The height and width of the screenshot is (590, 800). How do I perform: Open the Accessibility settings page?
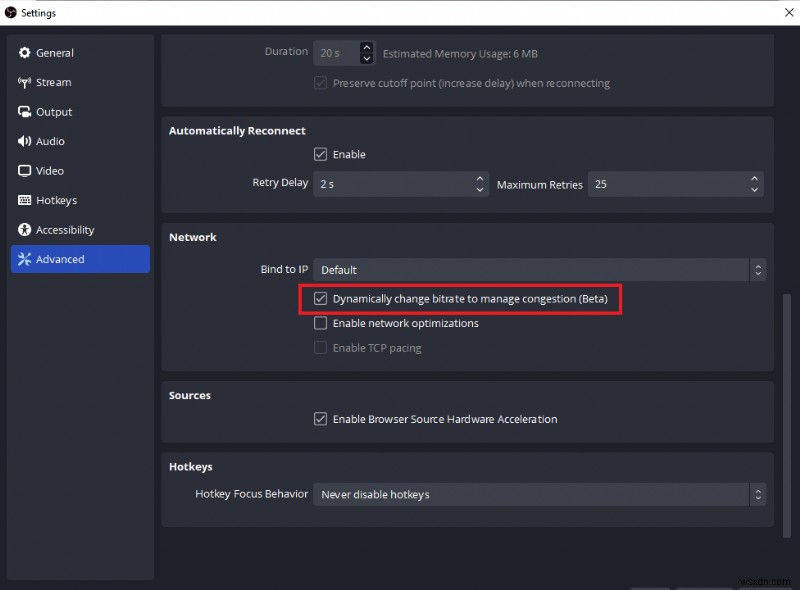pos(80,230)
